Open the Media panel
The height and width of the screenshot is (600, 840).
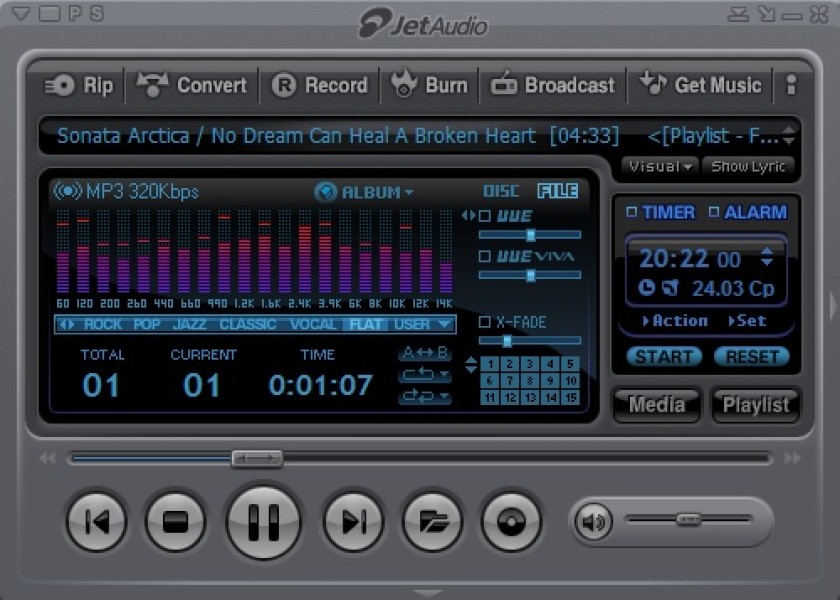657,404
